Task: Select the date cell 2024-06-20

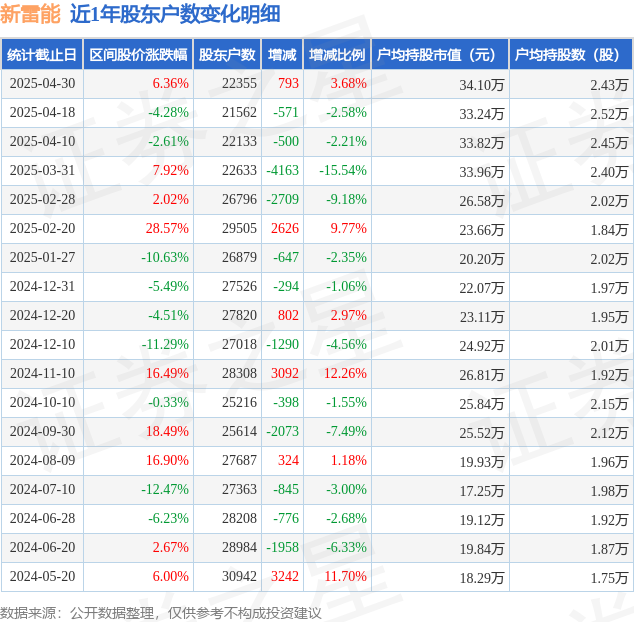Action: tap(42, 548)
